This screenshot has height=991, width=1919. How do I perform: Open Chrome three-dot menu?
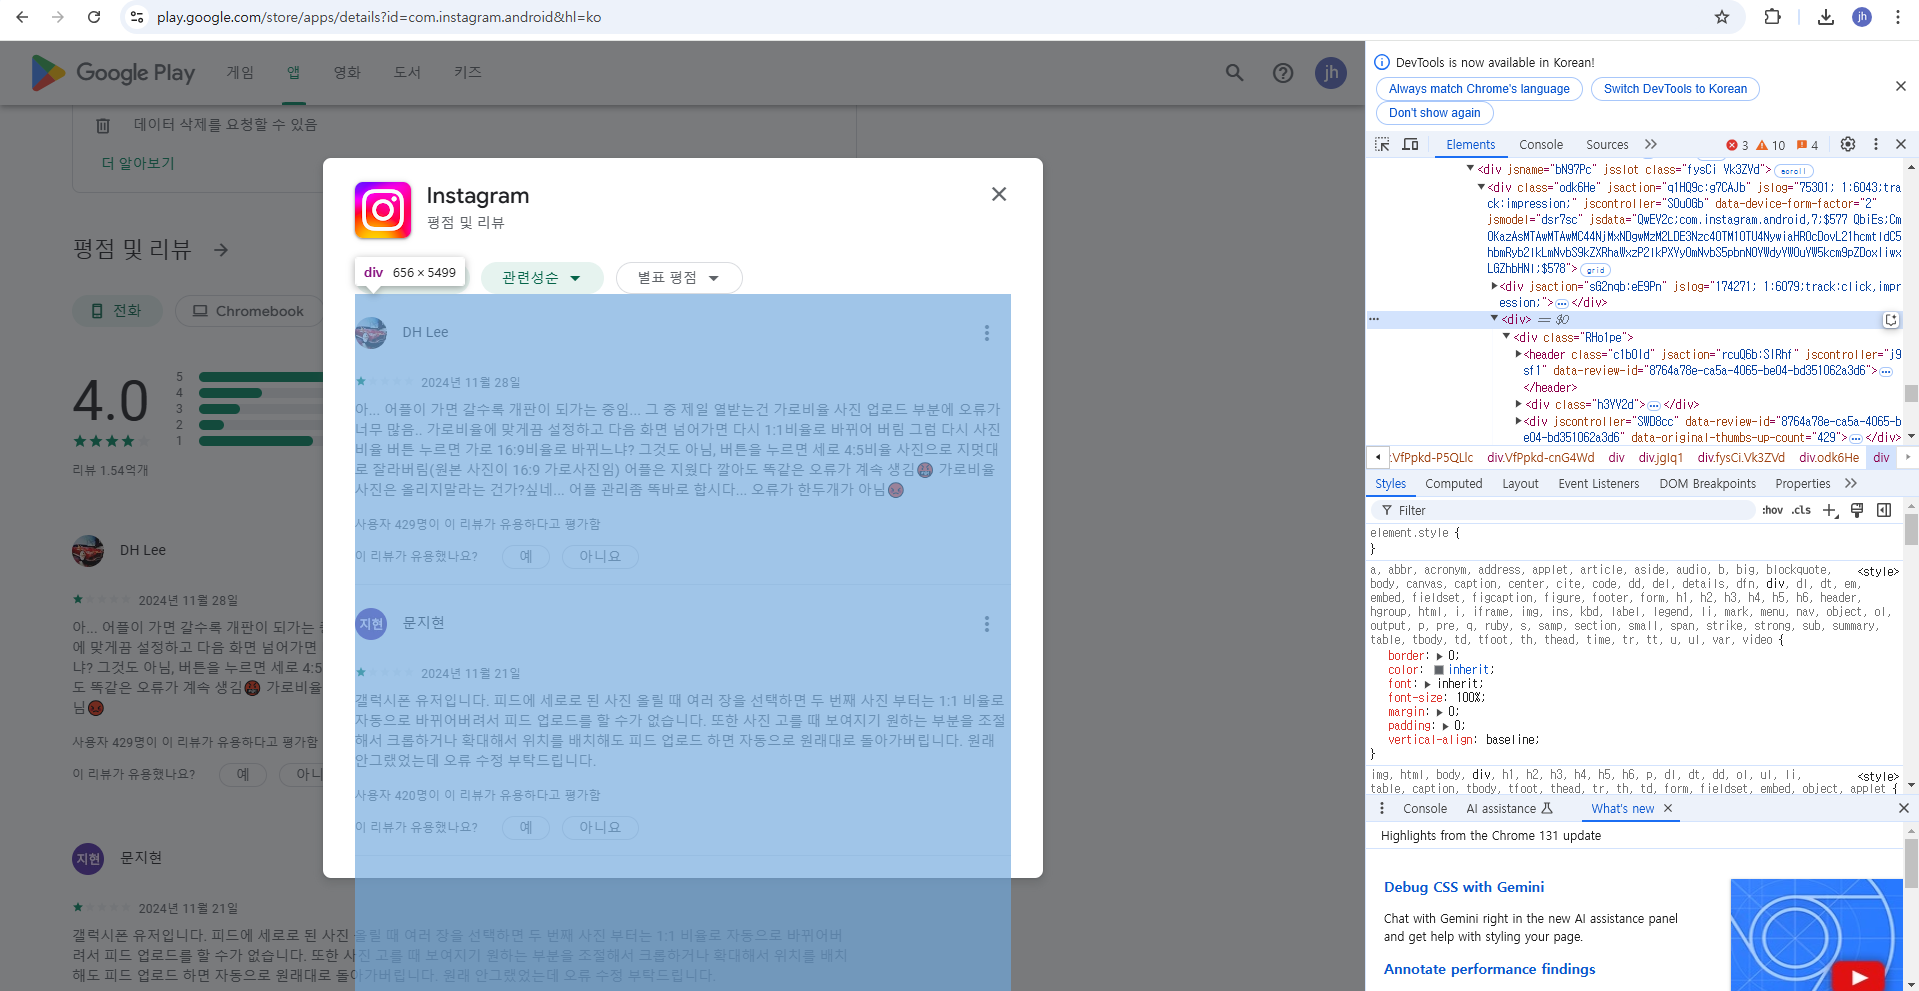pos(1898,17)
